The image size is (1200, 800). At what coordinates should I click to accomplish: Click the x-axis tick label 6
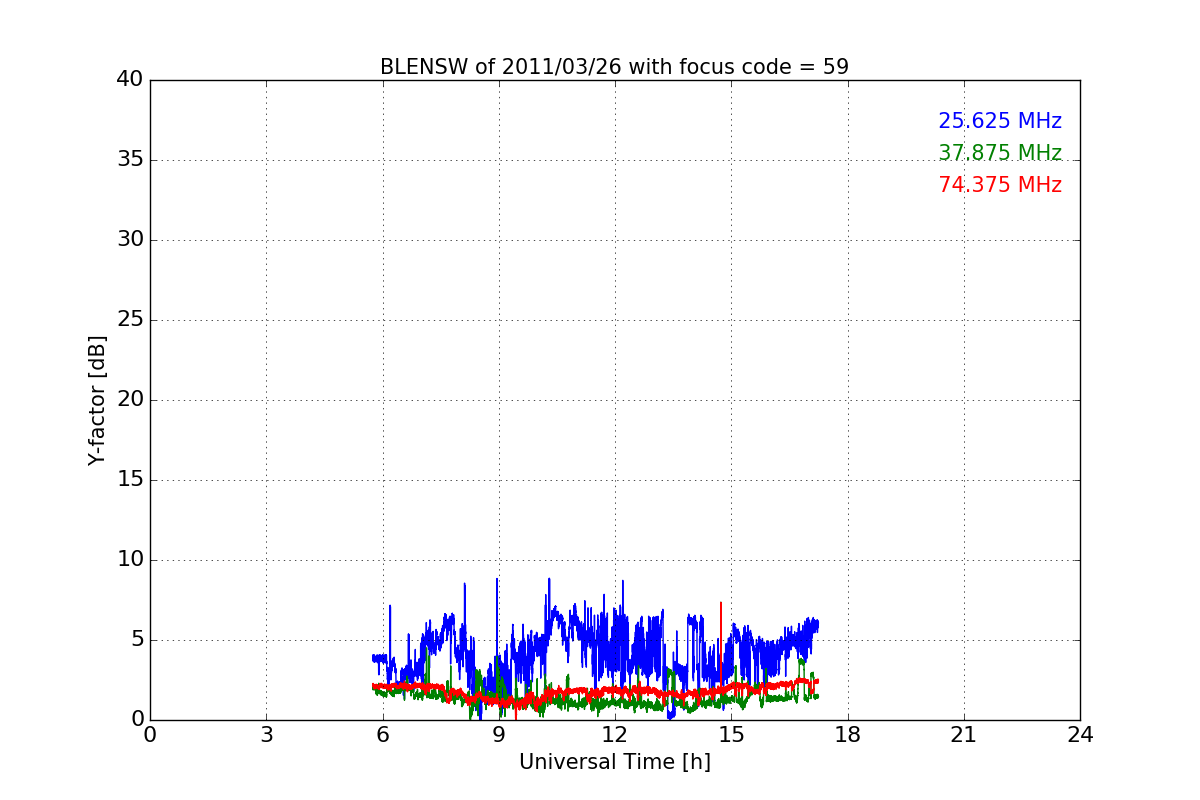click(383, 735)
